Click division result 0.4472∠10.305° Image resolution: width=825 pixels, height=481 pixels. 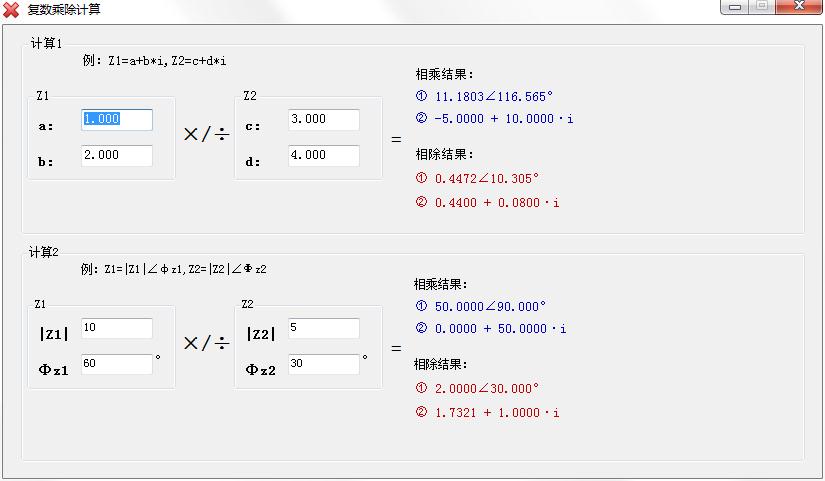486,179
